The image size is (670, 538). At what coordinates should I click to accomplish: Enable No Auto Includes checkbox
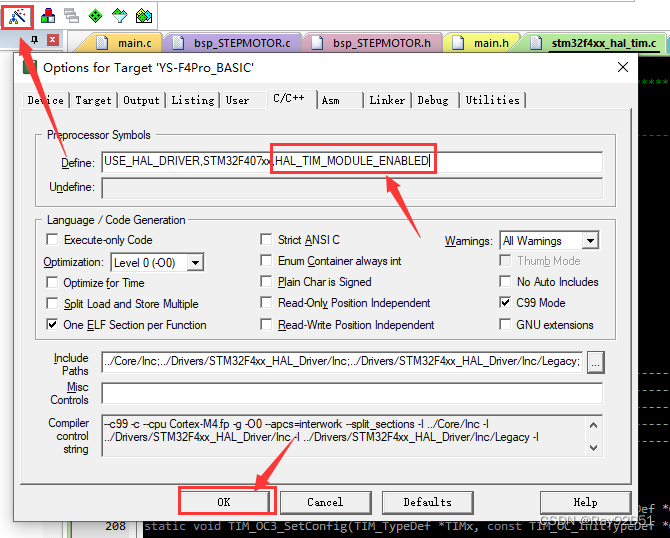tap(505, 282)
